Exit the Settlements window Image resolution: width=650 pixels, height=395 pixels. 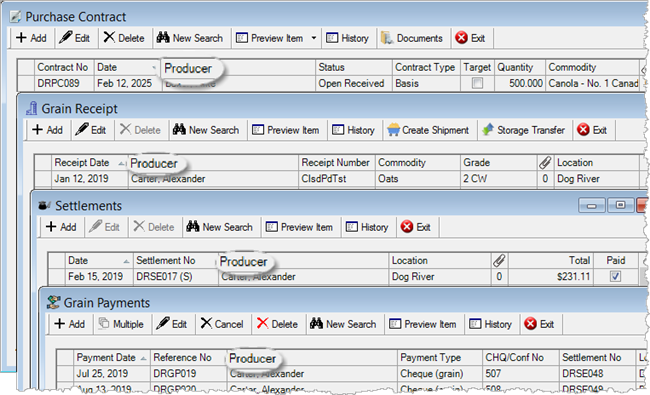point(416,227)
